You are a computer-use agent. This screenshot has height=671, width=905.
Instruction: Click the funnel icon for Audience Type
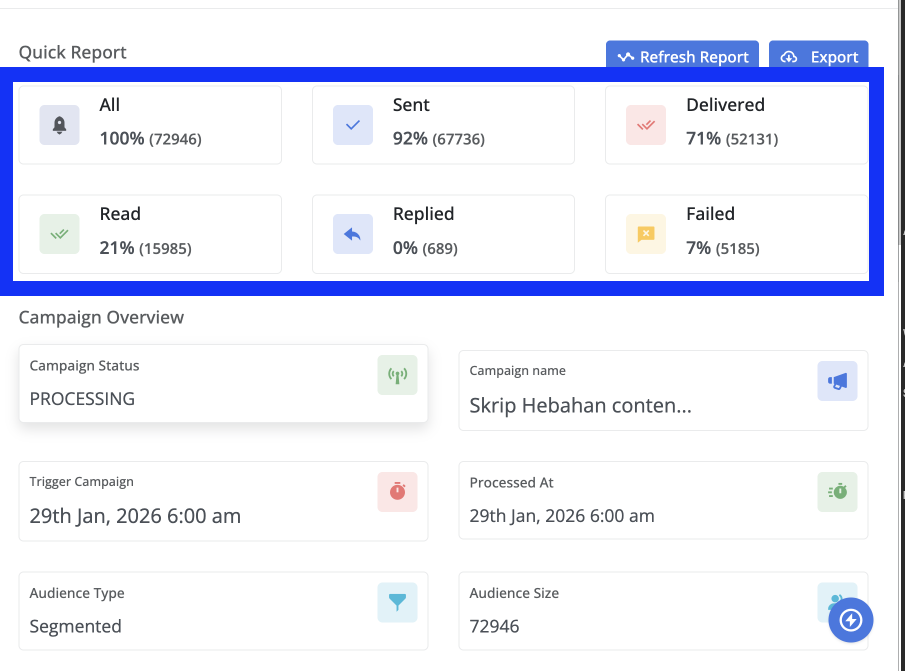[x=397, y=603]
